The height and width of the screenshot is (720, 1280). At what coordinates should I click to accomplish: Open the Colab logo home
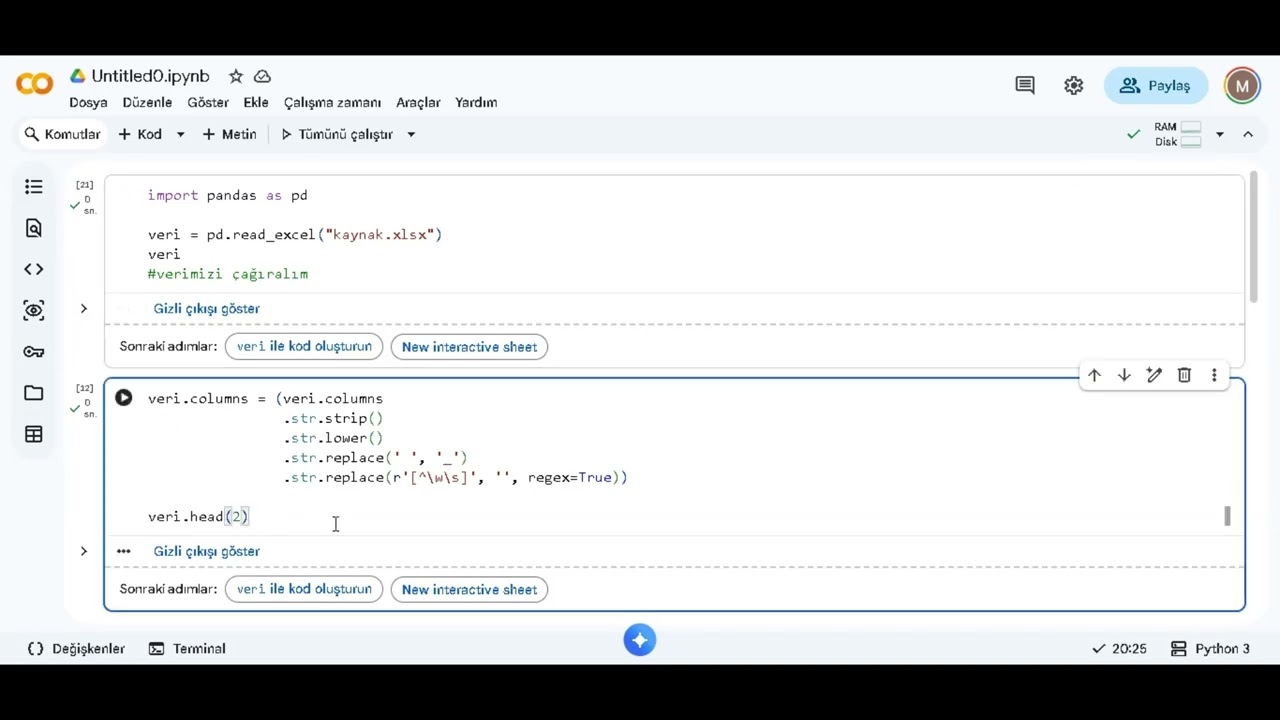coord(34,85)
